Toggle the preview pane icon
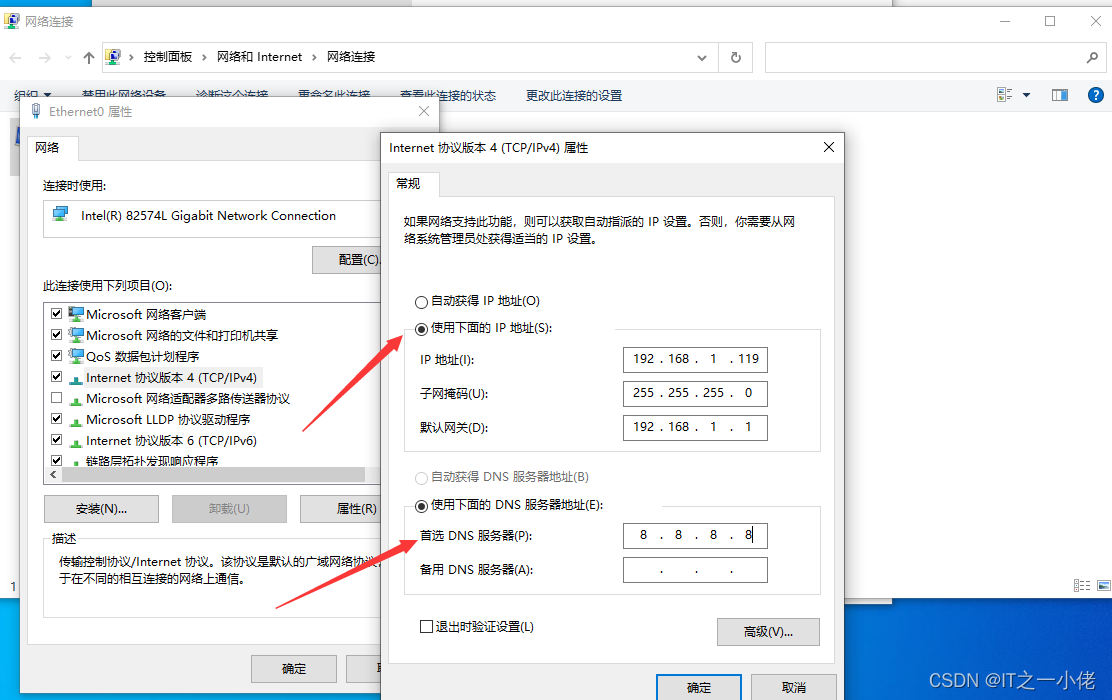 [1060, 95]
